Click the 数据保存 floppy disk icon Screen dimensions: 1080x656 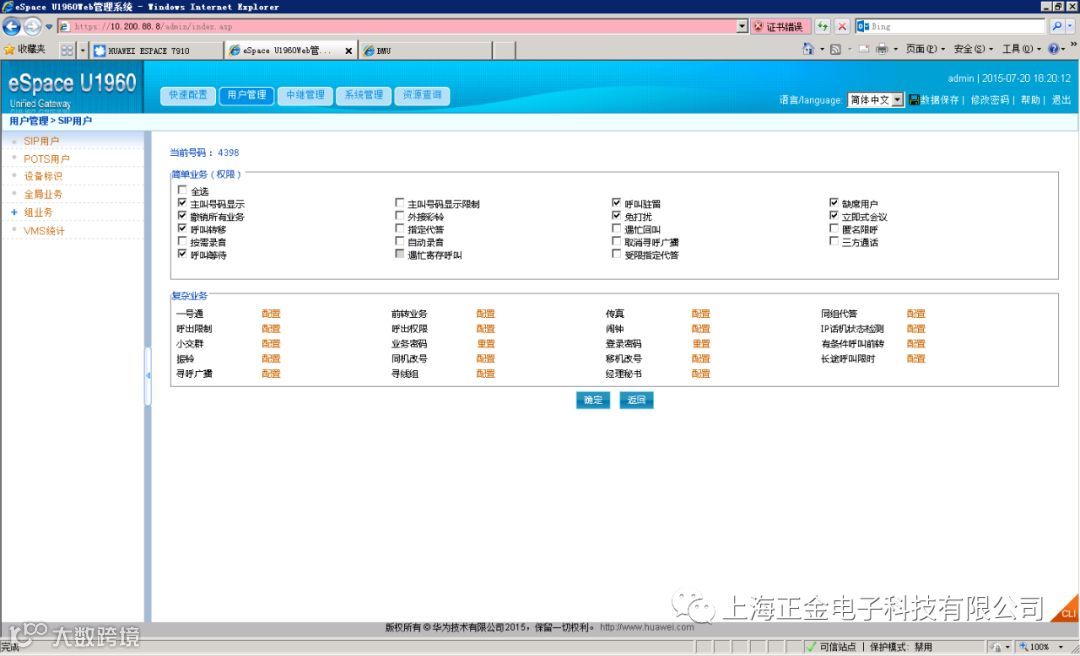click(x=914, y=100)
